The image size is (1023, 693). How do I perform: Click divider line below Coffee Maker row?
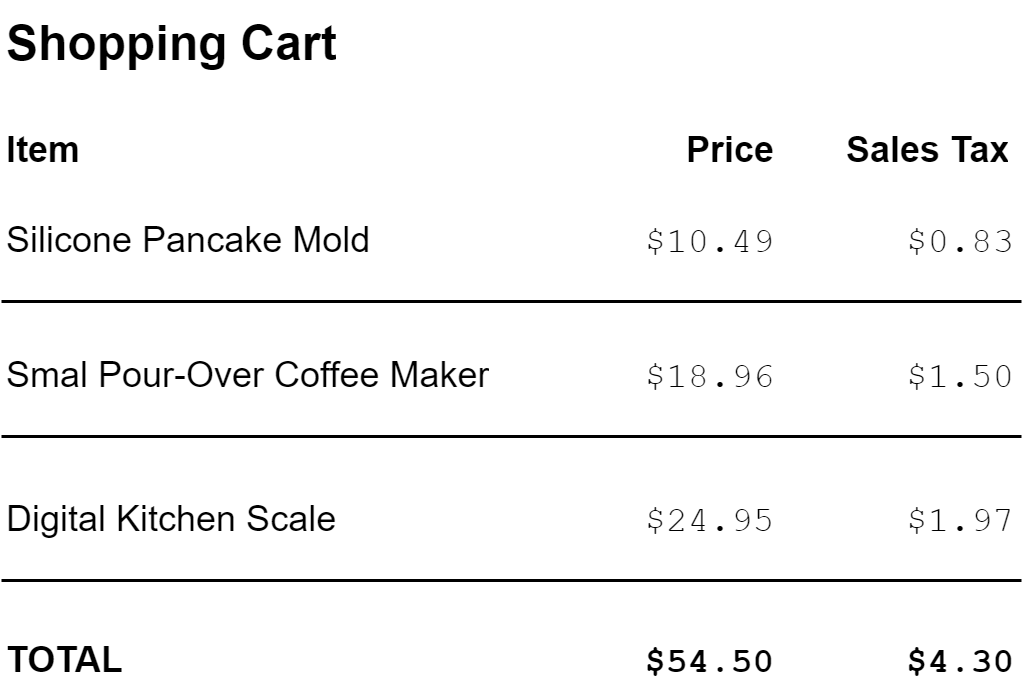click(x=511, y=437)
